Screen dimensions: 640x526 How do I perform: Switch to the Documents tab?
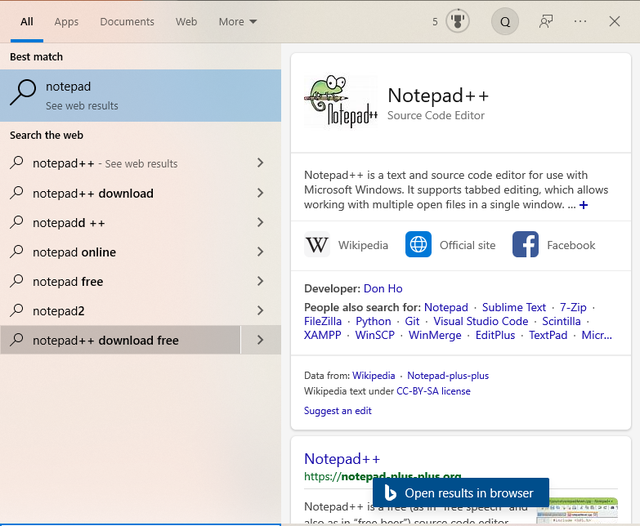(x=127, y=22)
